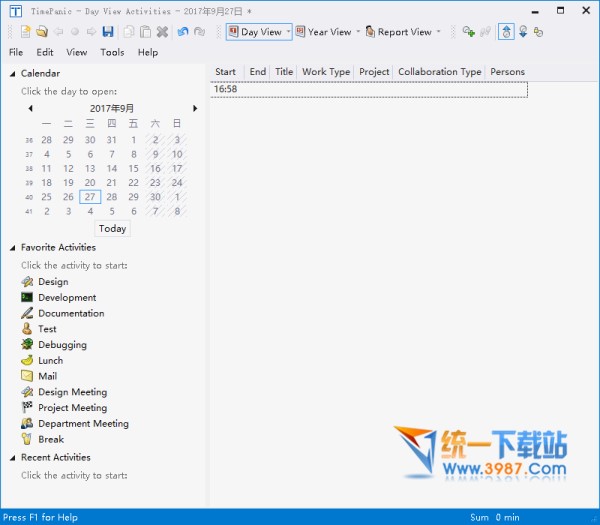
Task: Select September 20 in calendar
Action: [90, 183]
